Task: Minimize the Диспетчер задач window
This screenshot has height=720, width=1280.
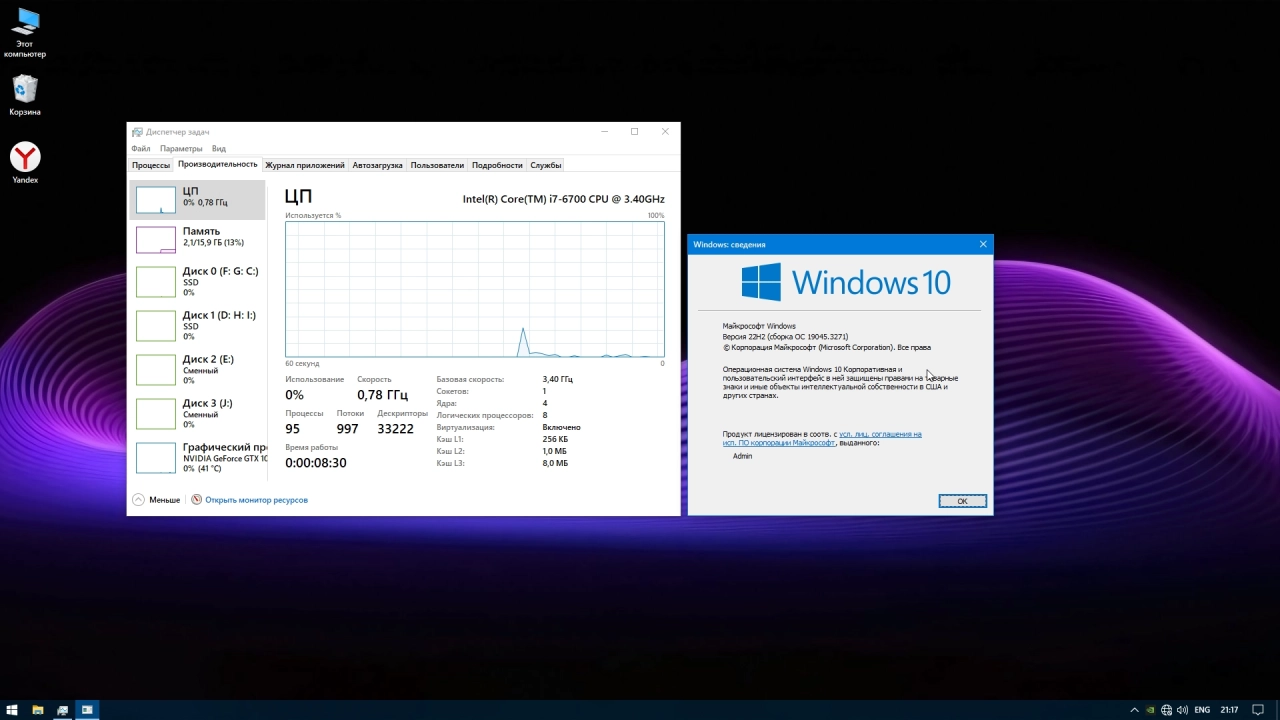Action: (604, 132)
